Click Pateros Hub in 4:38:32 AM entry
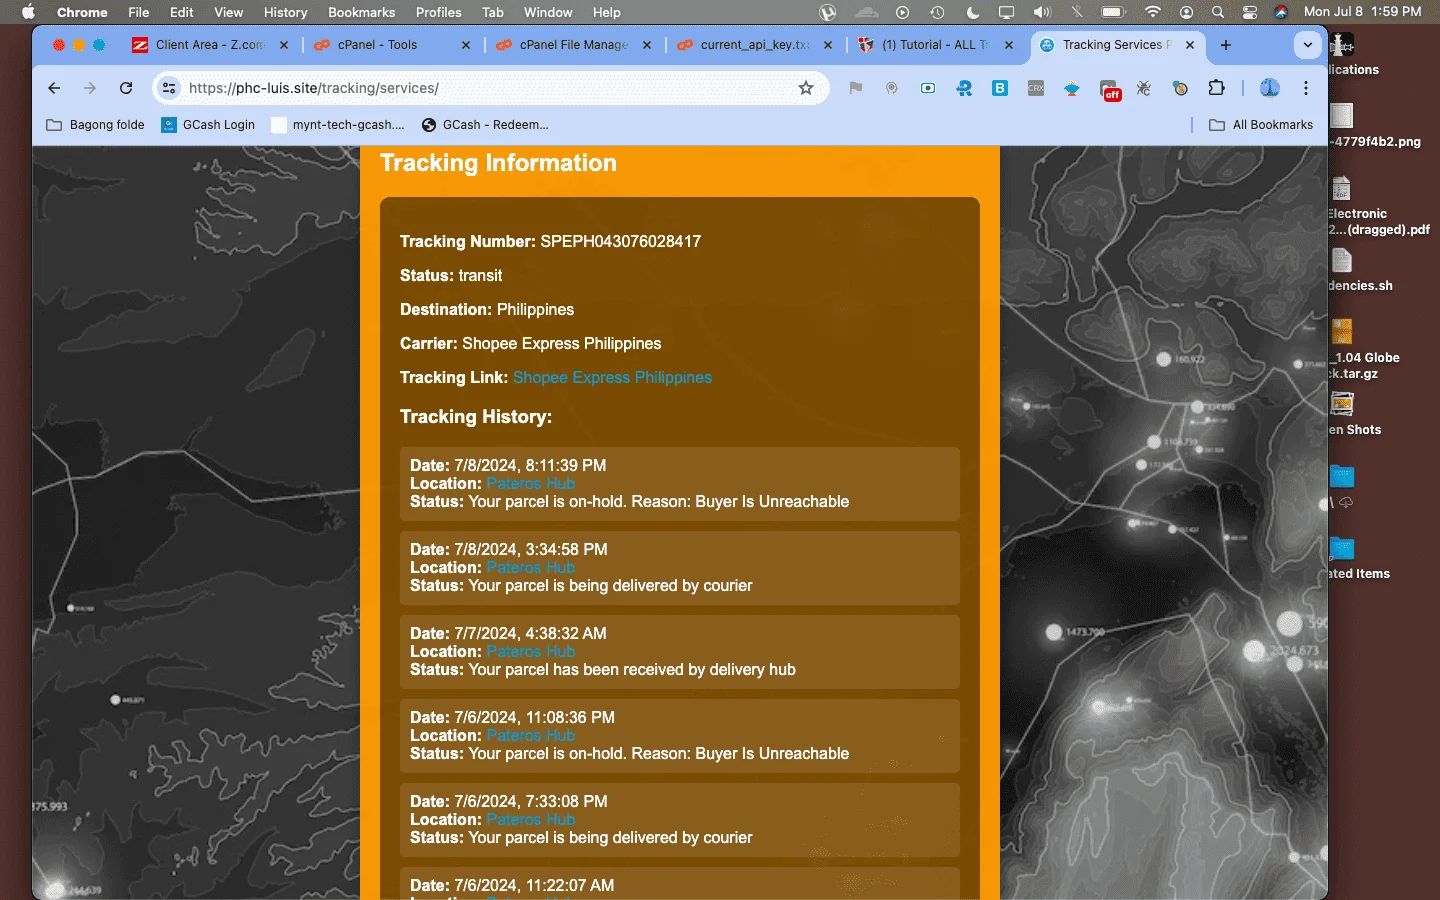Image resolution: width=1440 pixels, height=900 pixels. point(530,651)
